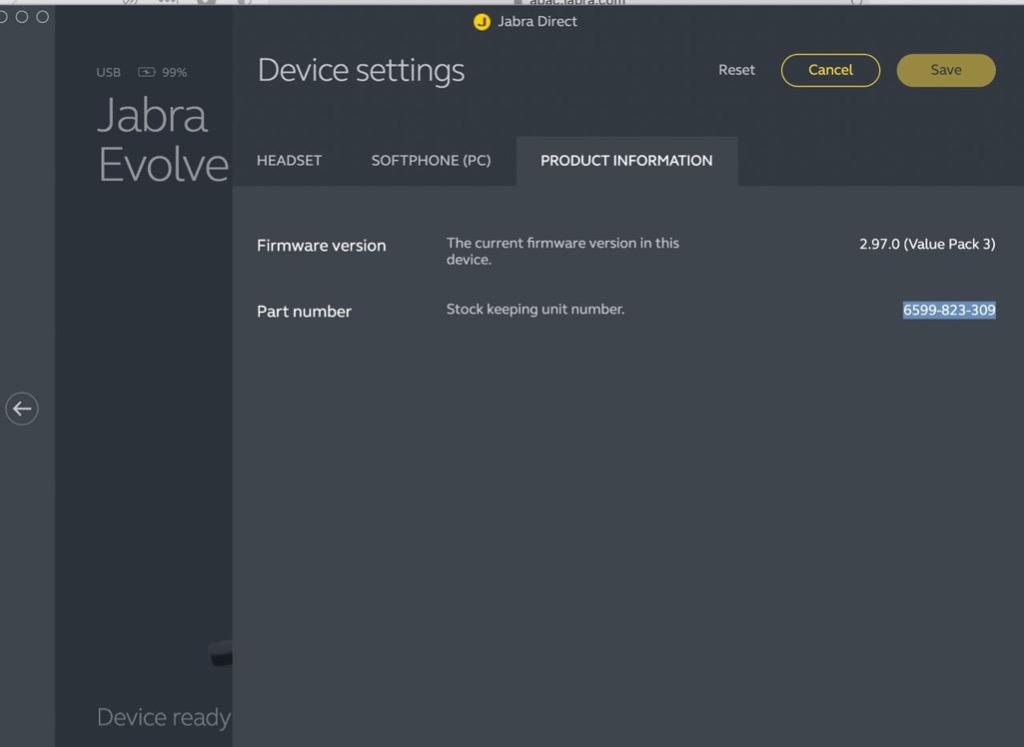This screenshot has height=747, width=1024.
Task: Click the Device ready status text
Action: point(164,718)
